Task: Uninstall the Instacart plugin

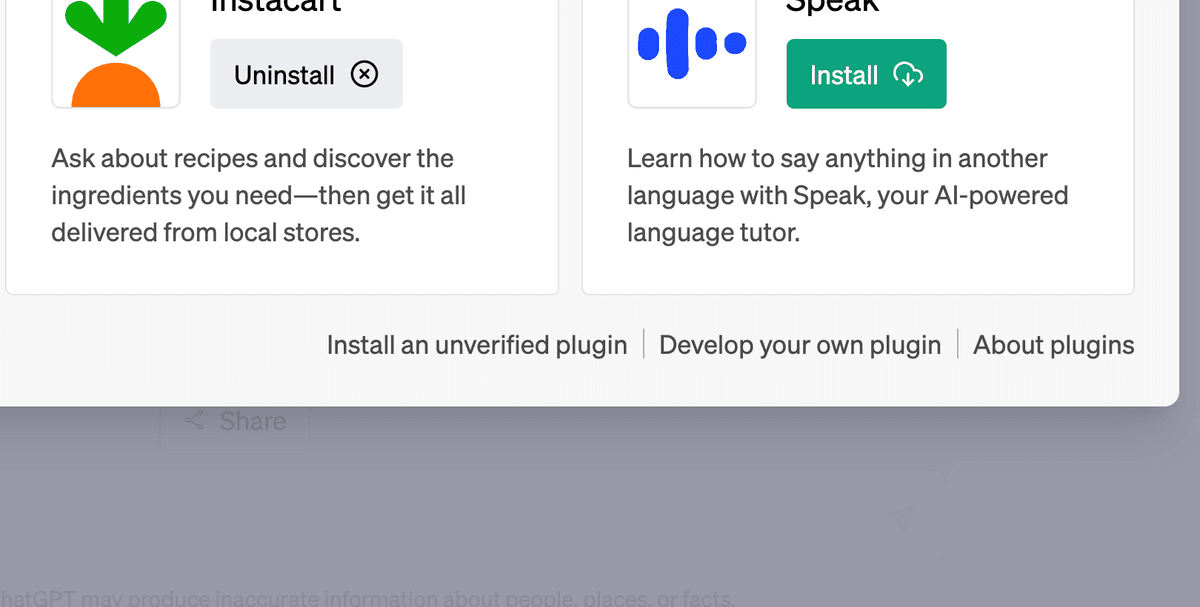Action: pos(306,74)
